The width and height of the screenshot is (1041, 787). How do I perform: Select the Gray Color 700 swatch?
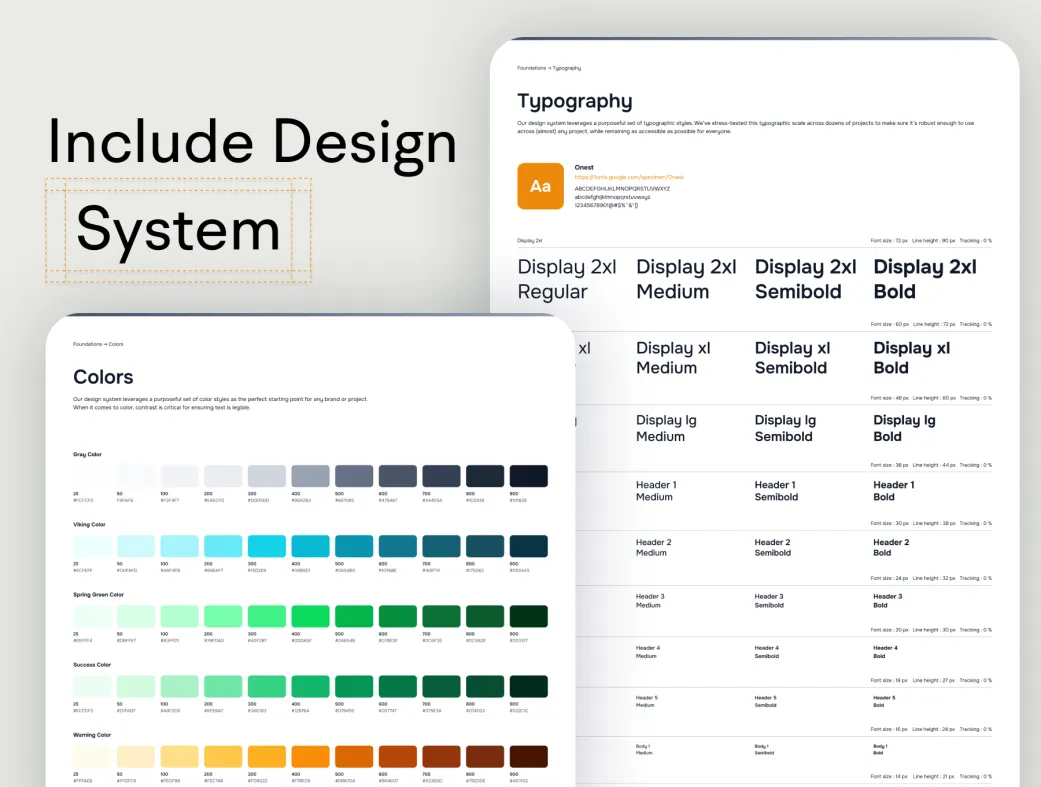coord(441,476)
